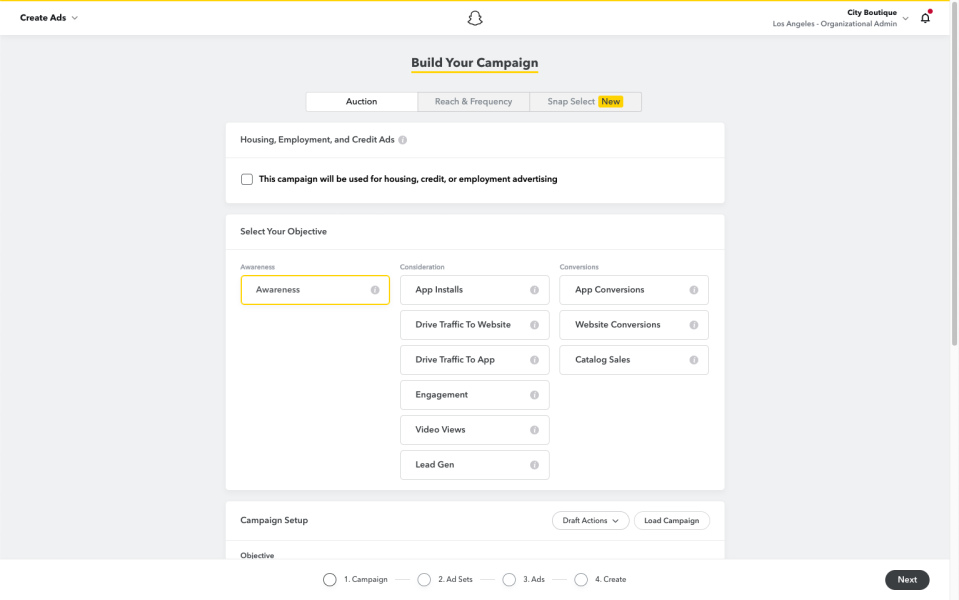The height and width of the screenshot is (600, 959).
Task: Switch to the Reach & Frequency tab
Action: point(473,102)
